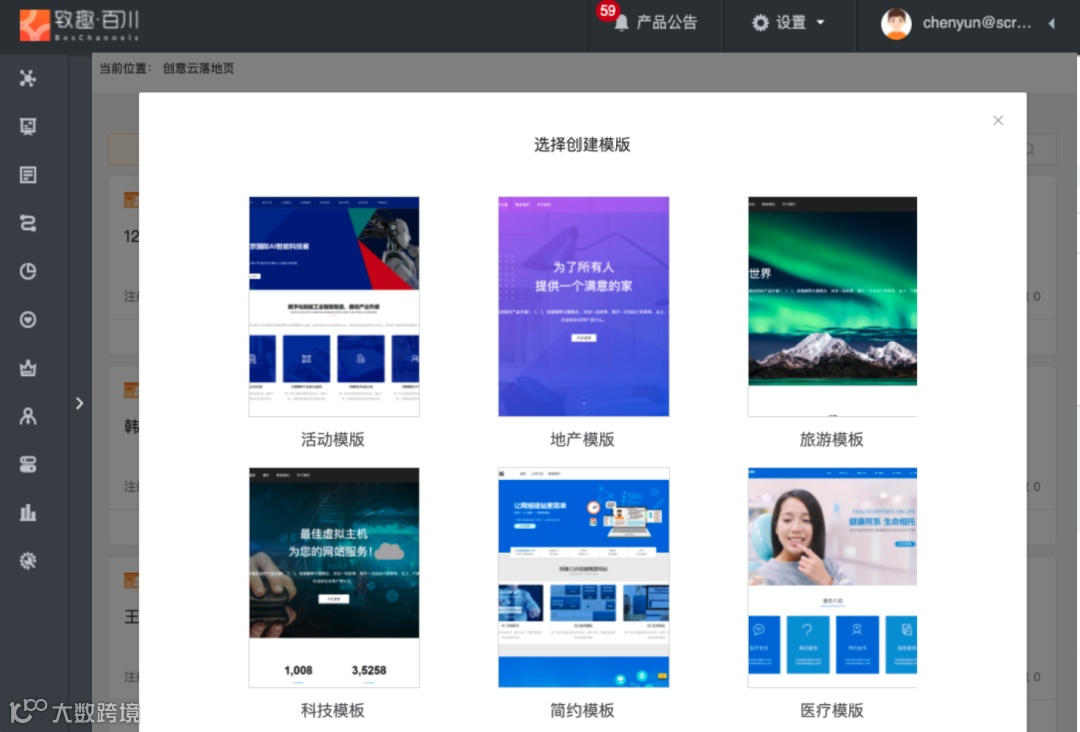Click the heart circle sidebar icon

(28, 320)
